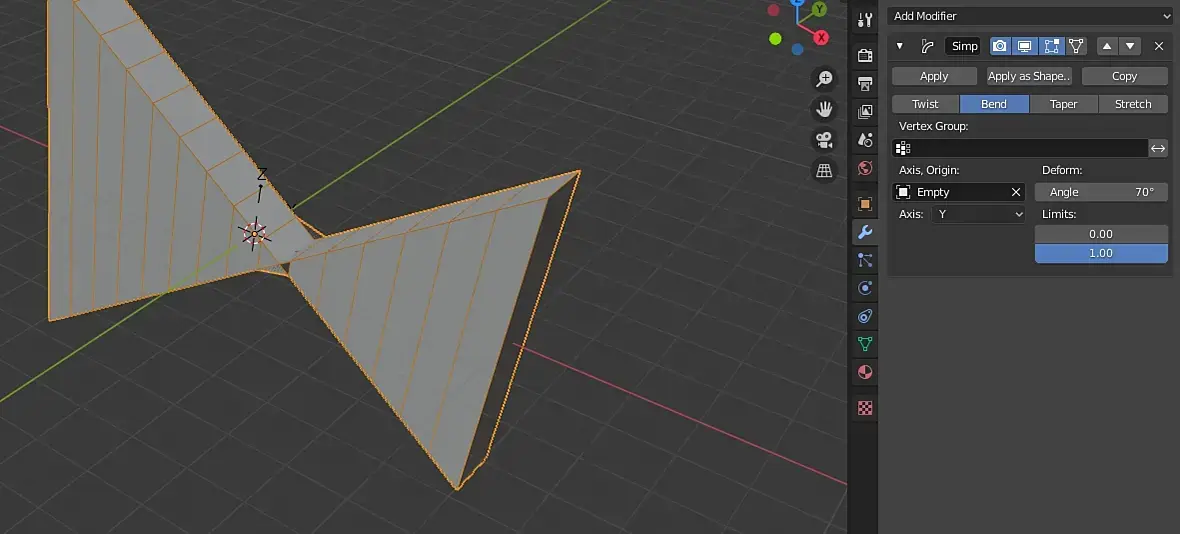
Task: Click the vertex group grid icon
Action: click(903, 148)
